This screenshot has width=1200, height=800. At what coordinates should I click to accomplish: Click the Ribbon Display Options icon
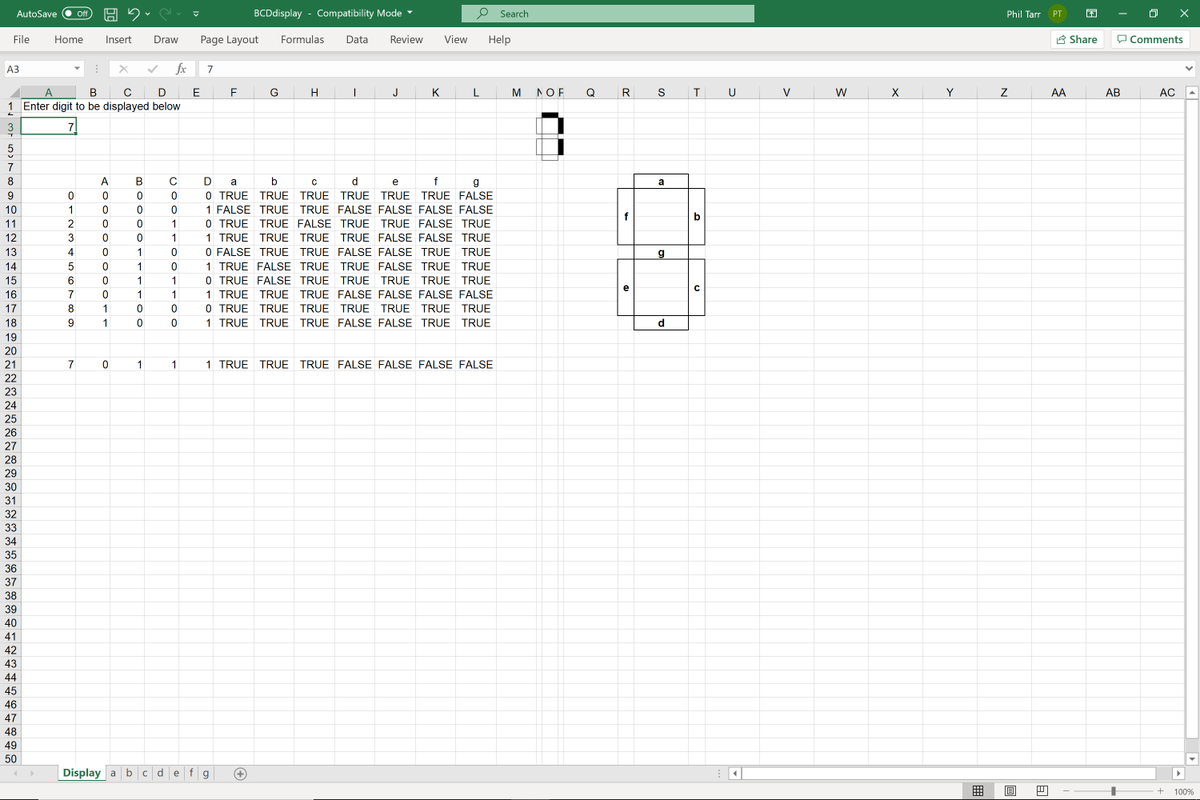click(x=1093, y=14)
